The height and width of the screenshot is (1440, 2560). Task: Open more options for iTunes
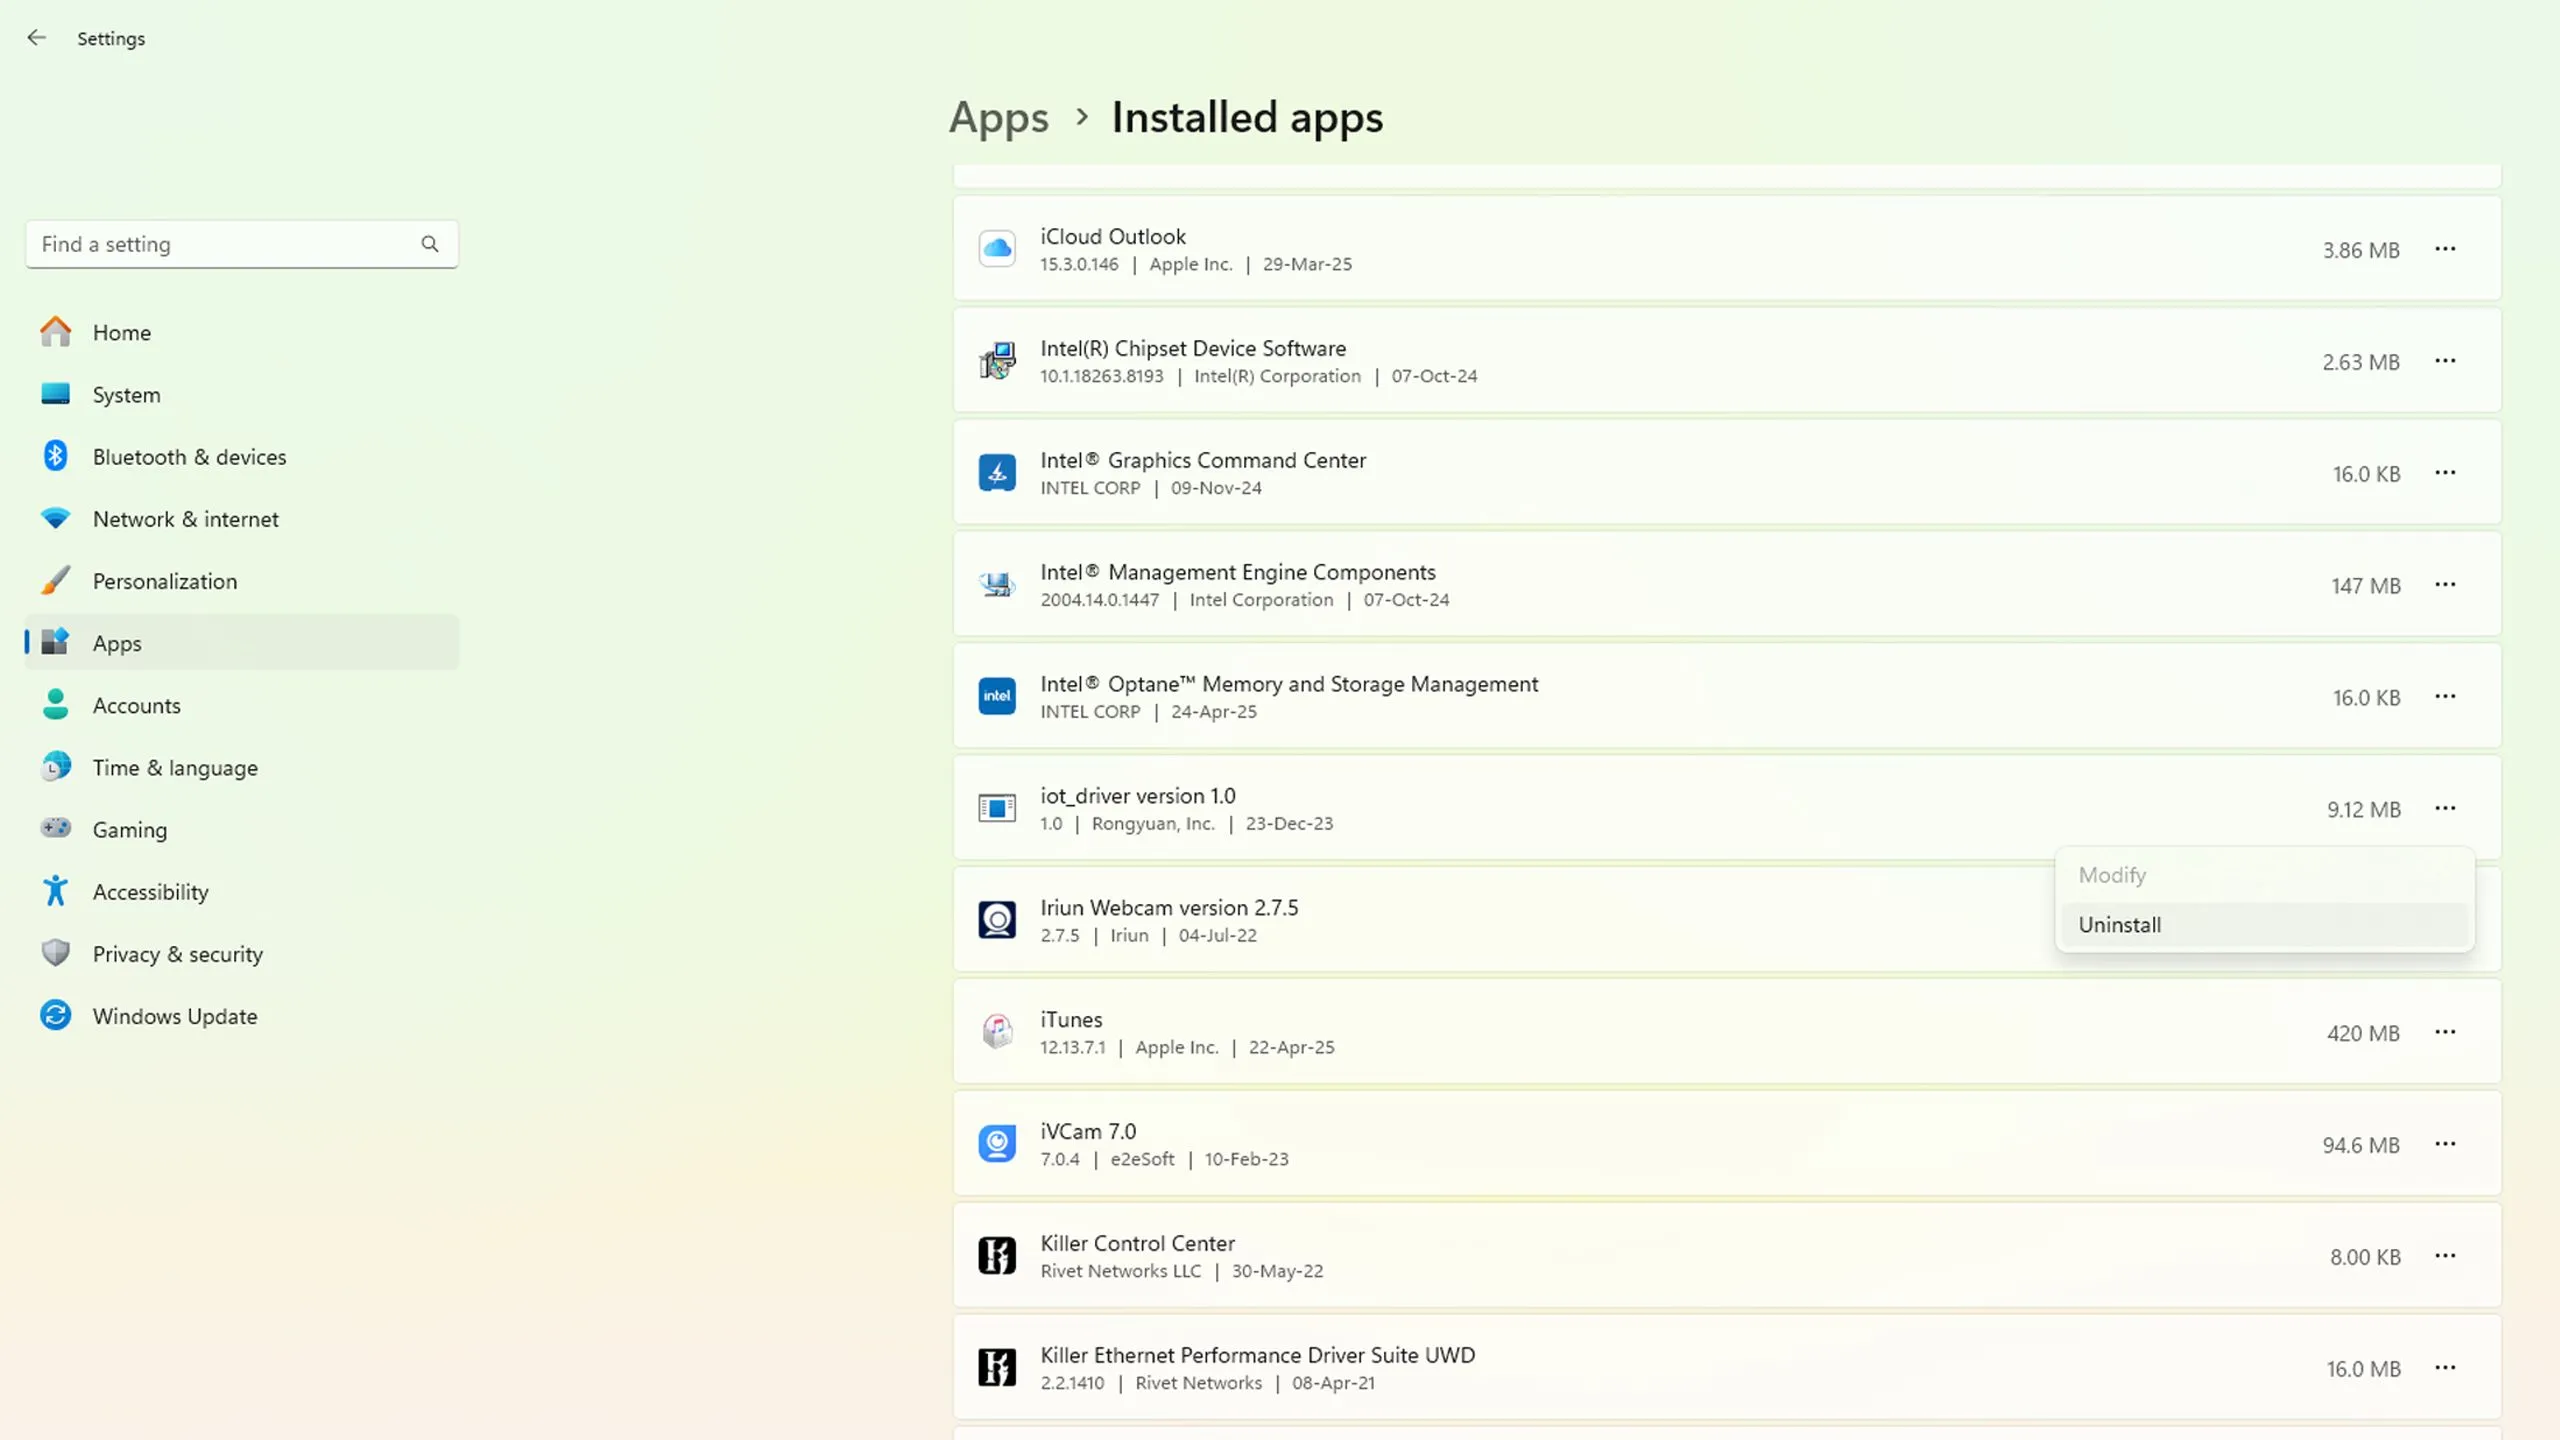2445,1033
